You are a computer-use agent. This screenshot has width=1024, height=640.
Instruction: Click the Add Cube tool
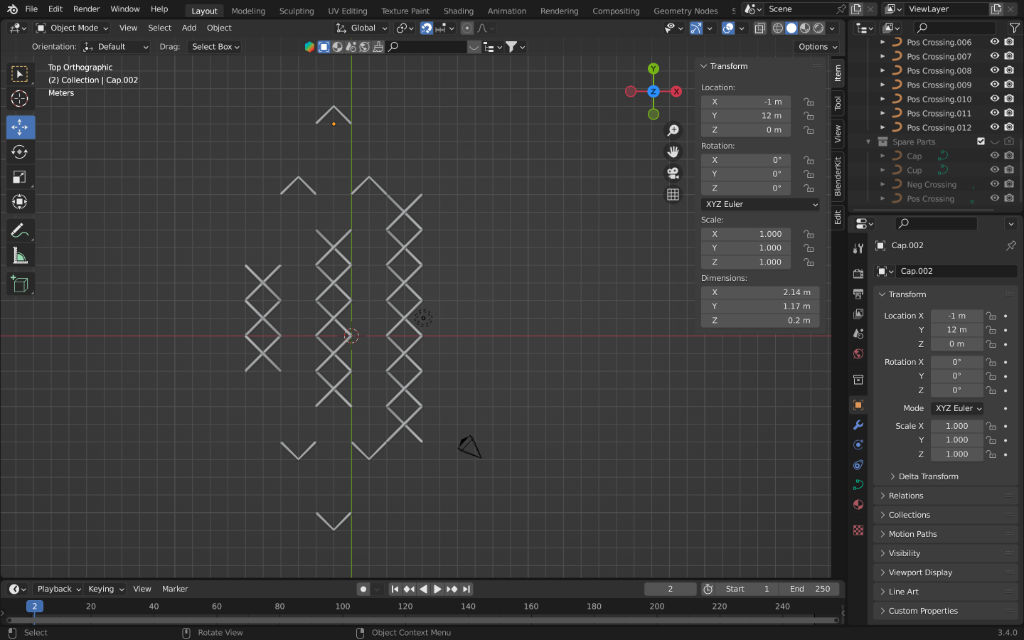[20, 284]
